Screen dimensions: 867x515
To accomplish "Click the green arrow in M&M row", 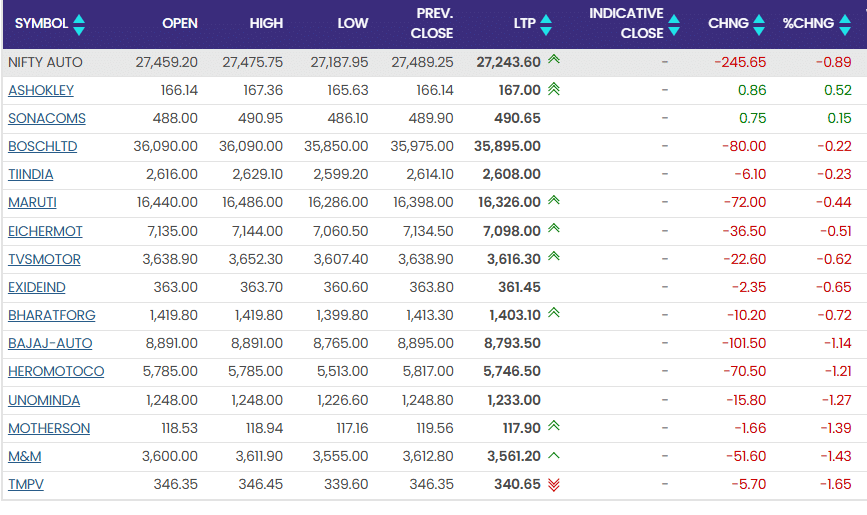I will pos(553,456).
